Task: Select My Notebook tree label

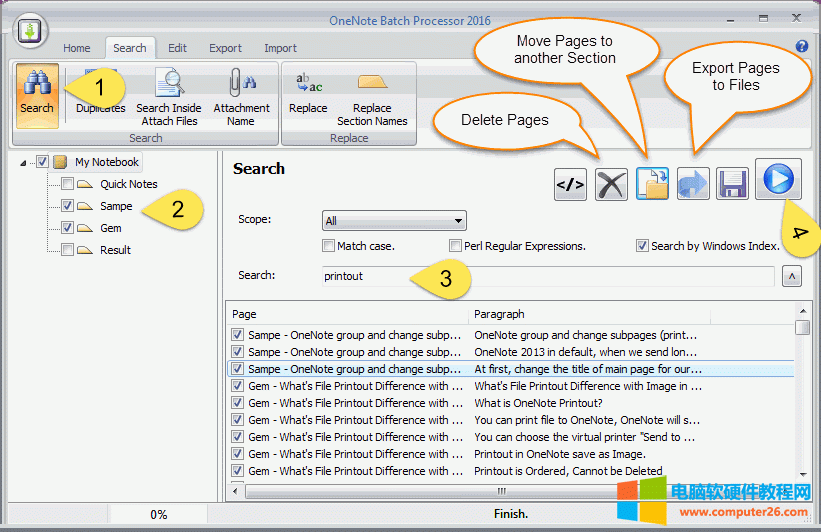Action: (107, 162)
